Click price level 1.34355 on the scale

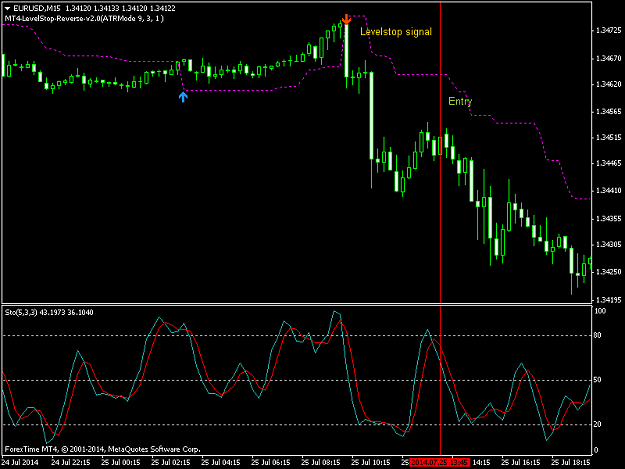pos(608,219)
